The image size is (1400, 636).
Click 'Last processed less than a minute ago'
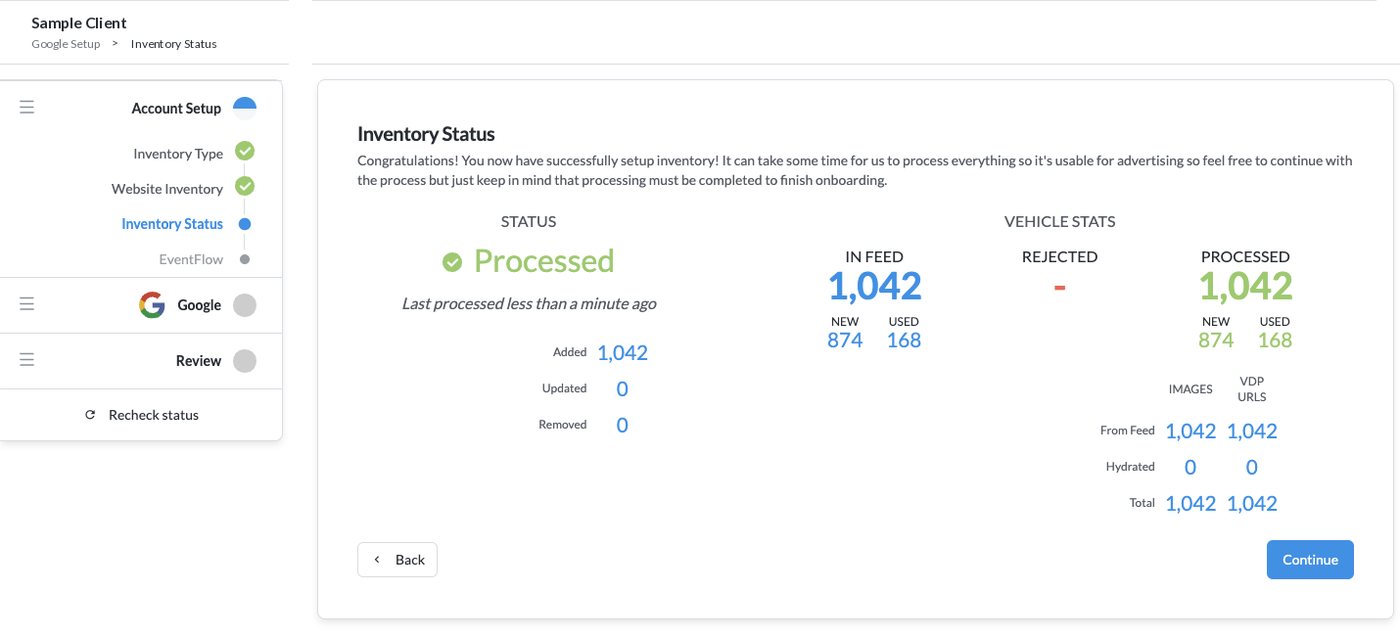point(529,303)
